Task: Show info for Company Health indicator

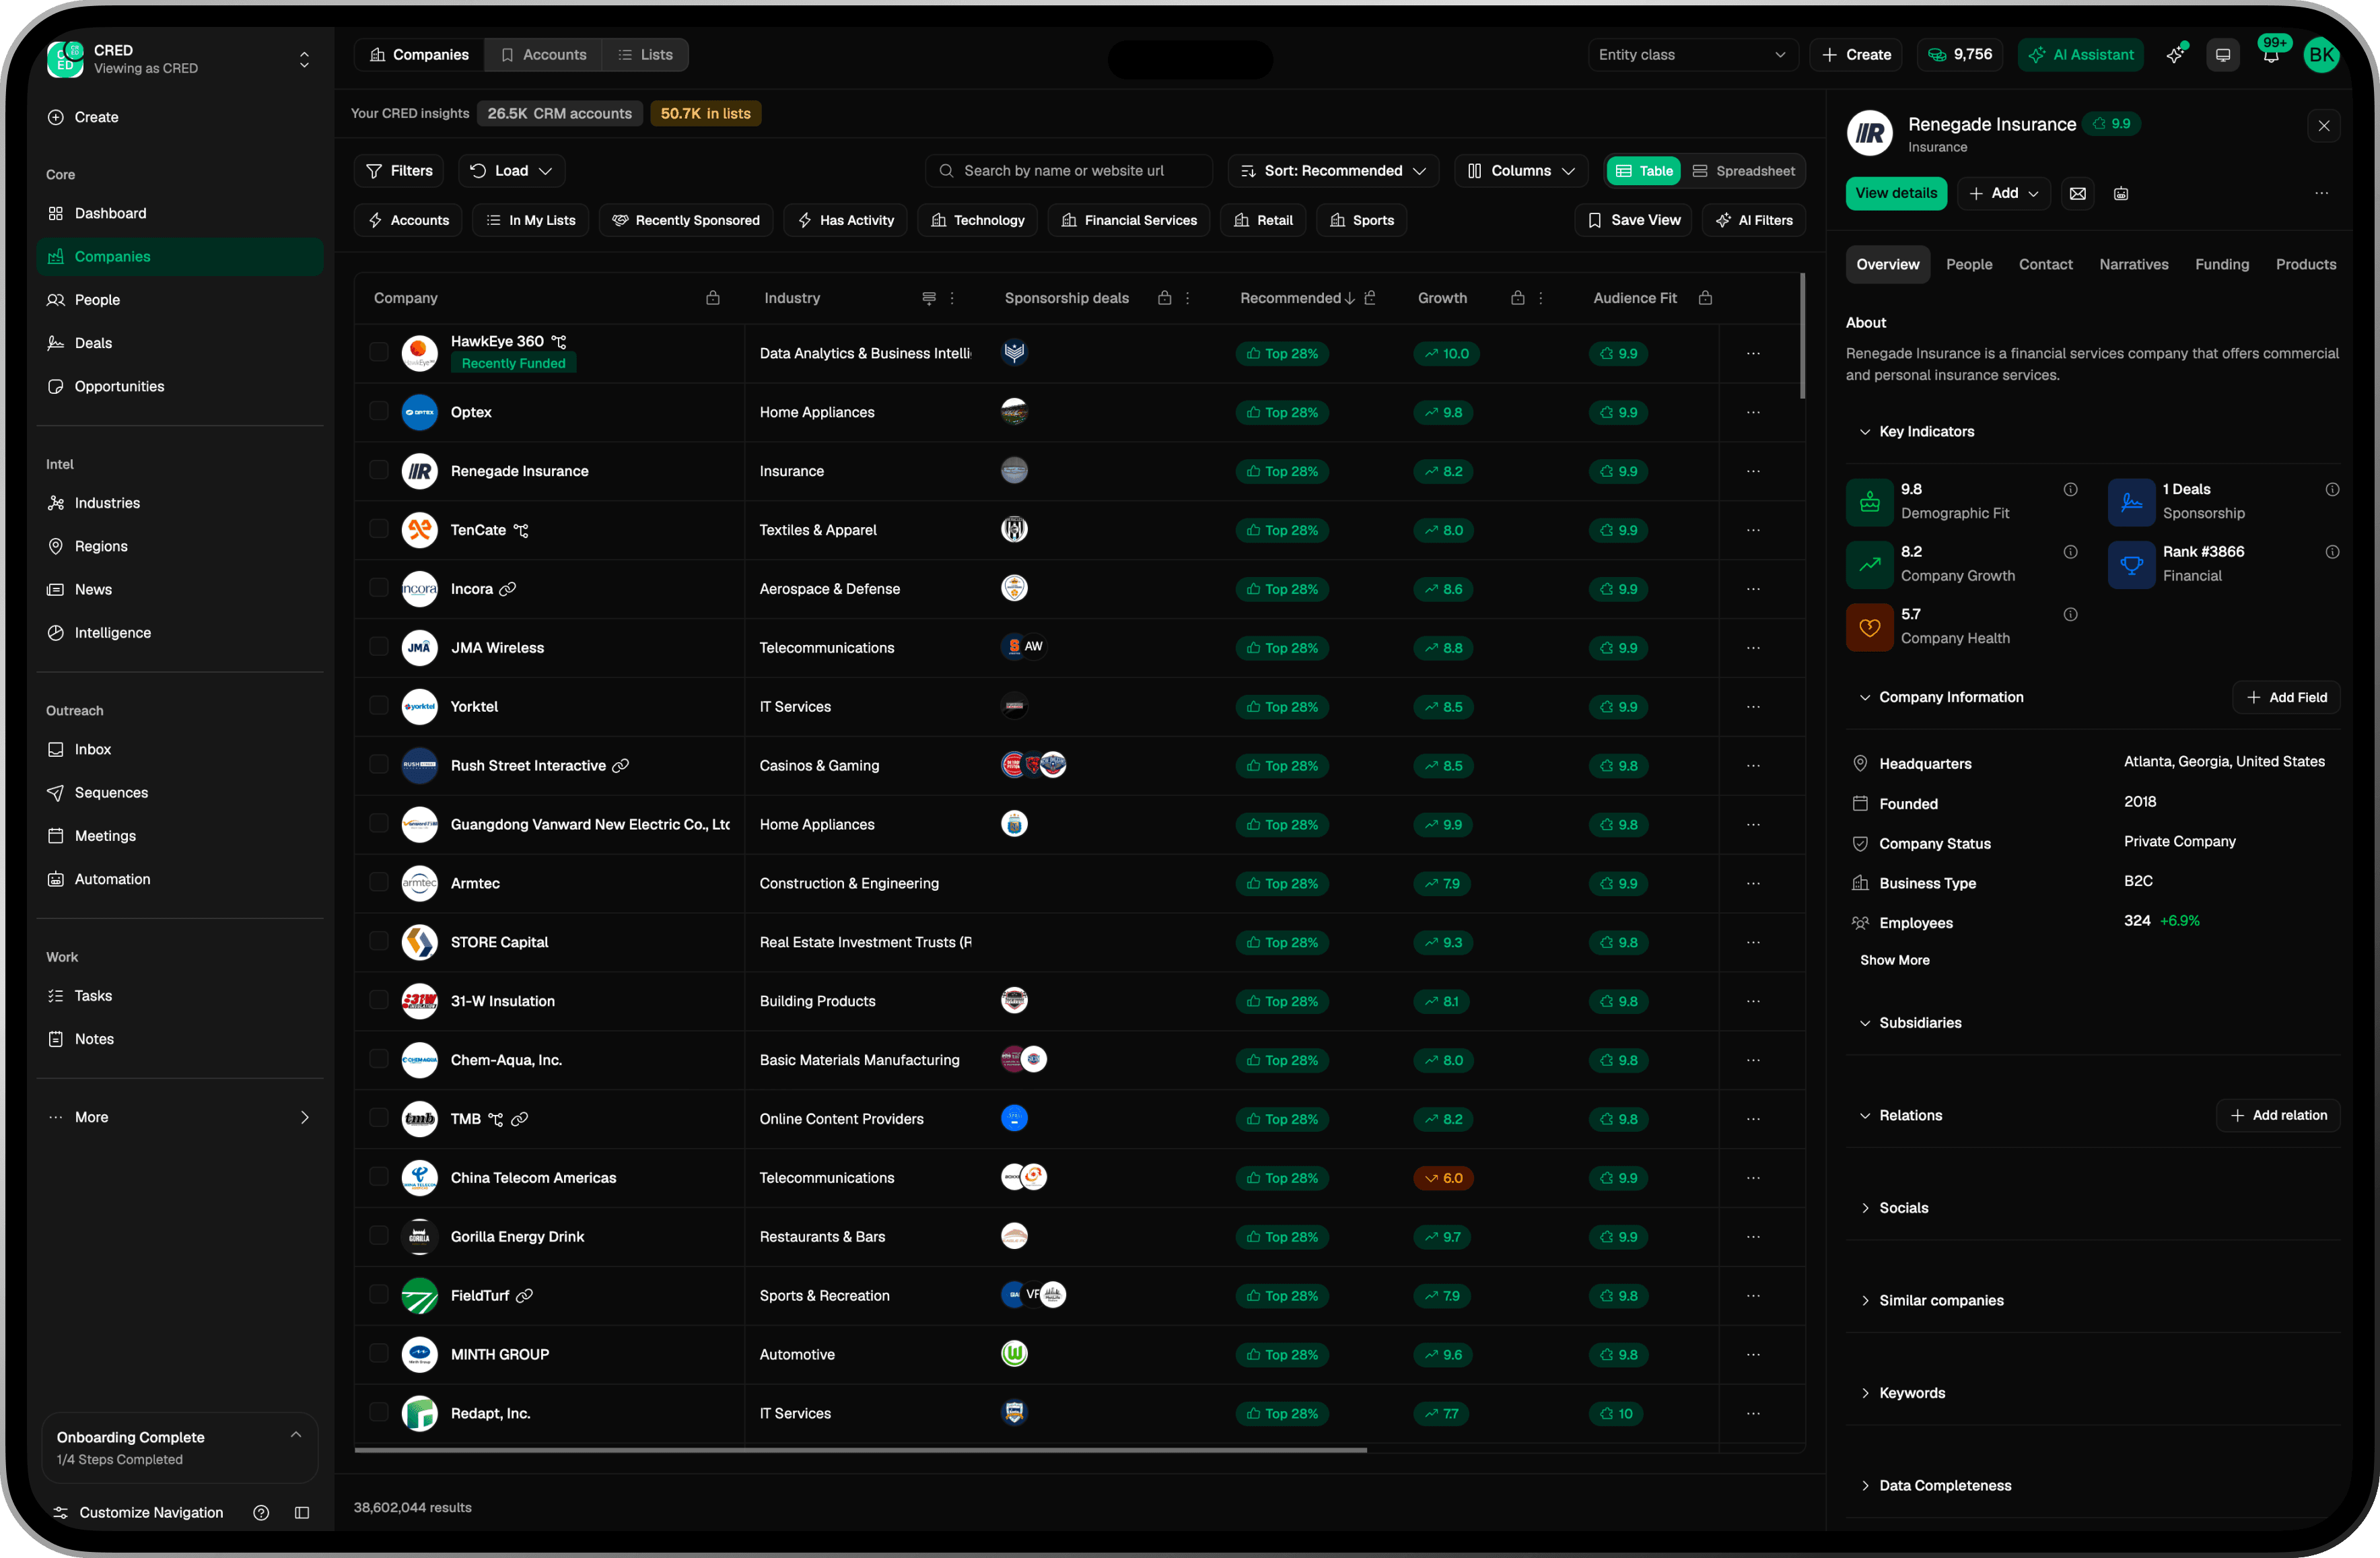Action: tap(2071, 615)
